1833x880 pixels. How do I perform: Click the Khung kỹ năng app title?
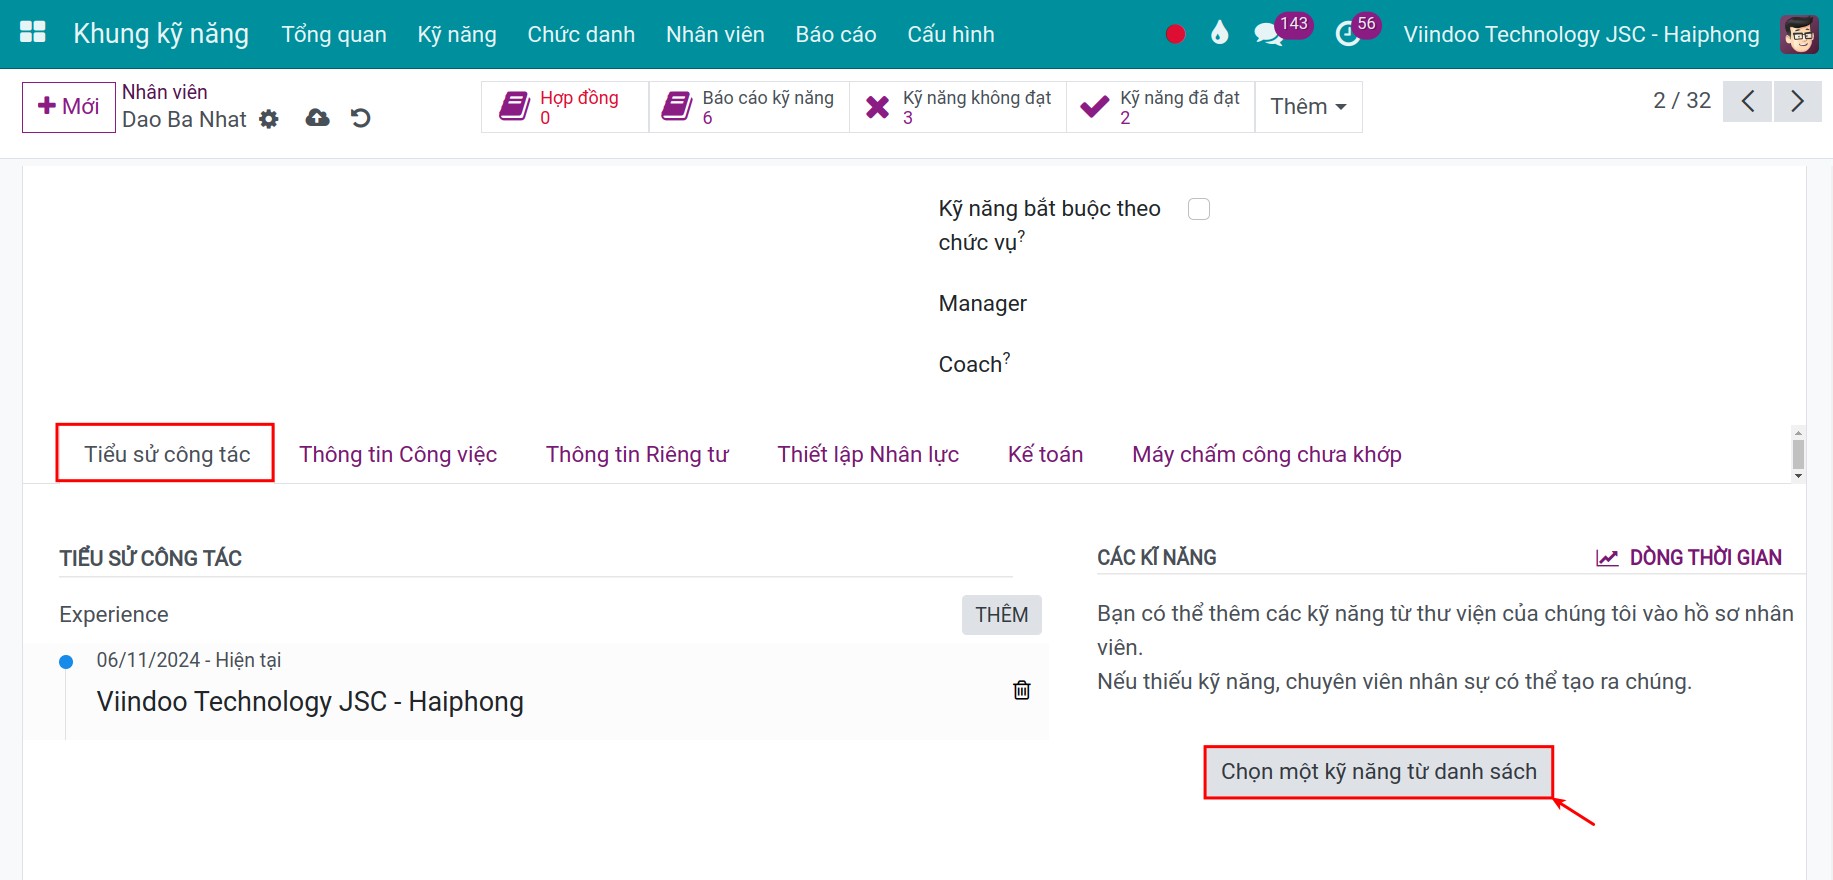(x=161, y=34)
